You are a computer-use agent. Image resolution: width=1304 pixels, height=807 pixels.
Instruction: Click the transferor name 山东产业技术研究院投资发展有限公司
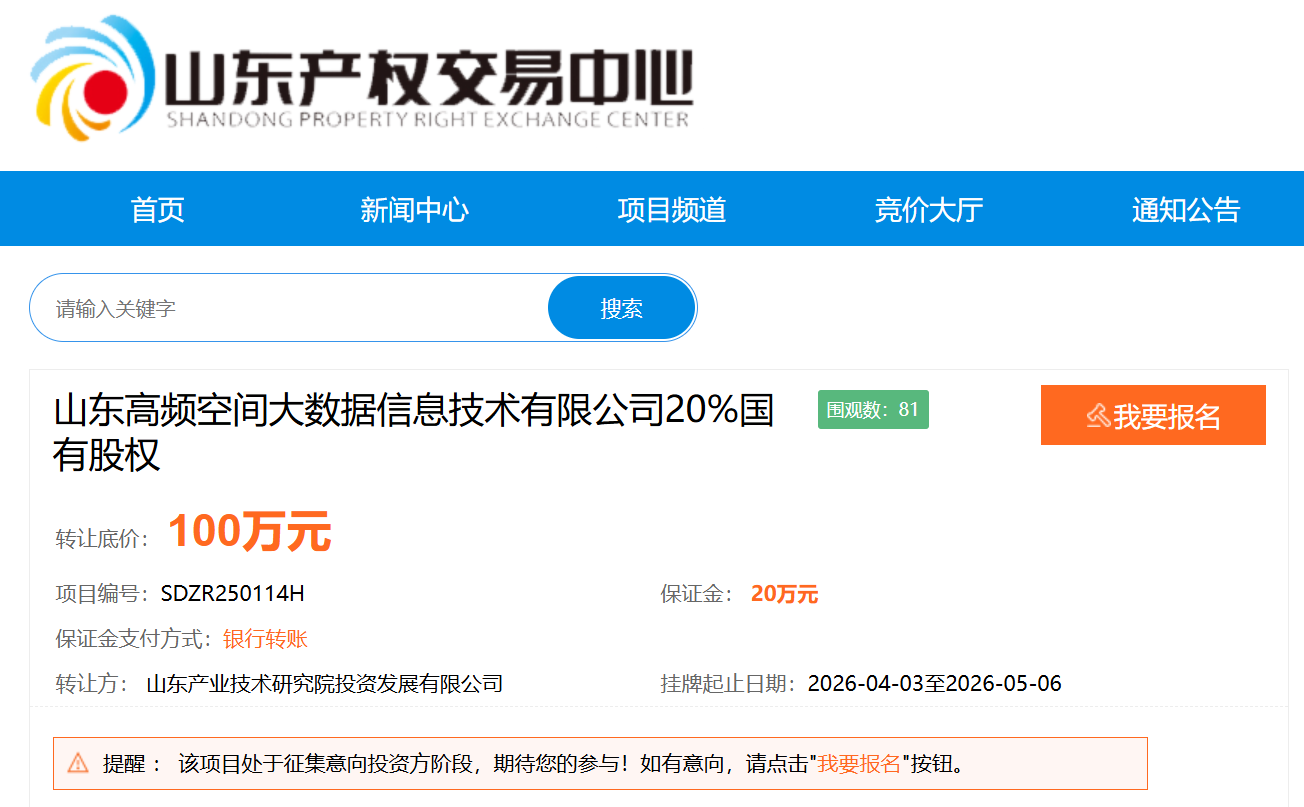click(x=324, y=684)
